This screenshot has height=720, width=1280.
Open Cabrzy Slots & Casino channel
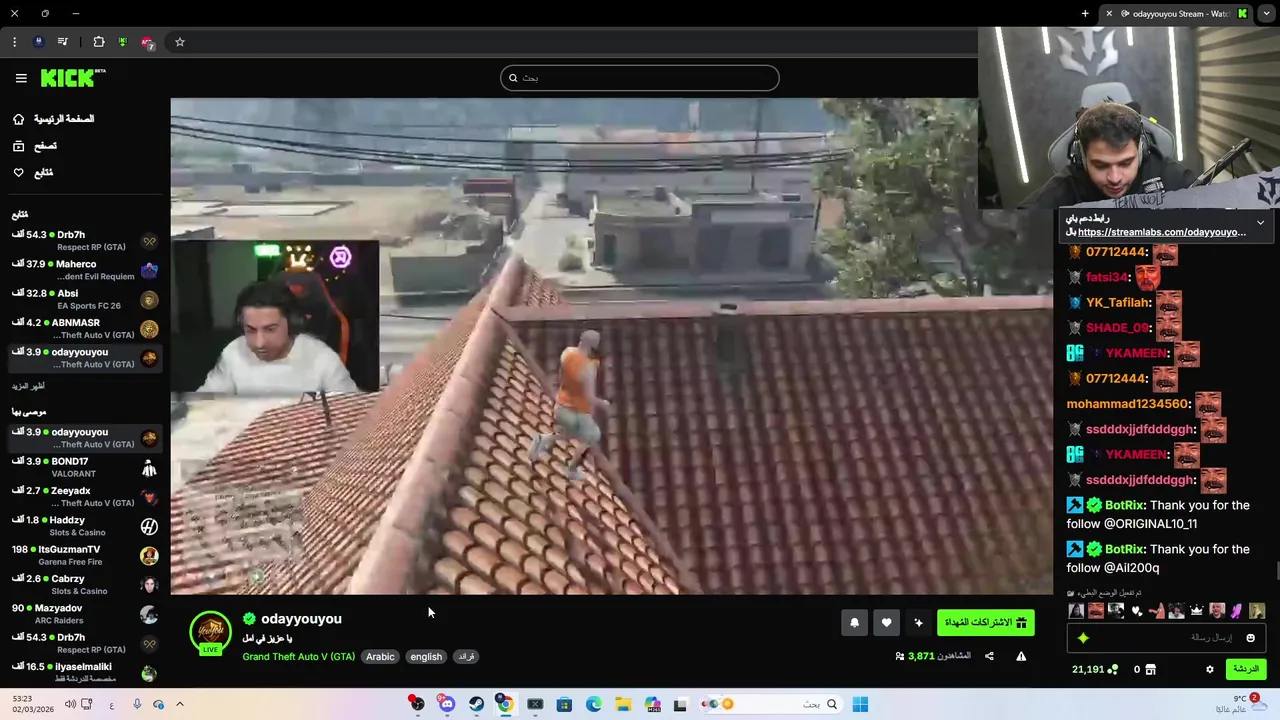85,584
